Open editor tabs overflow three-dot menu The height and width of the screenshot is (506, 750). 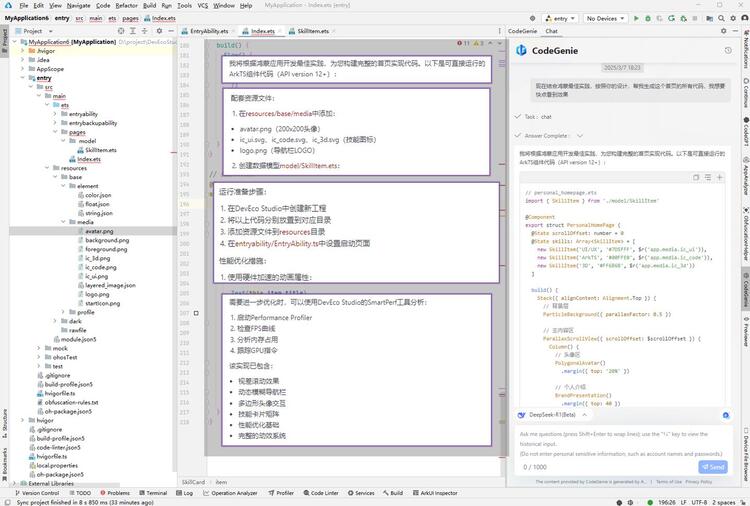(x=499, y=31)
